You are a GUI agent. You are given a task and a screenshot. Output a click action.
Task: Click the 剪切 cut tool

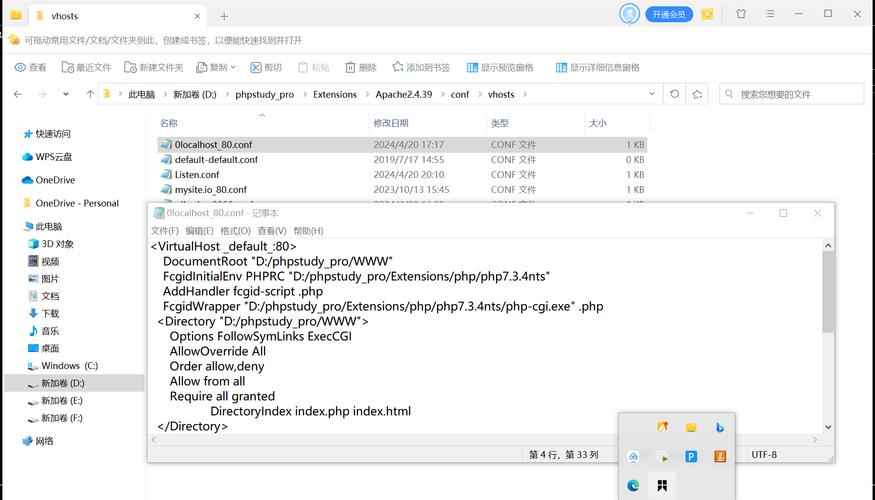(x=266, y=67)
